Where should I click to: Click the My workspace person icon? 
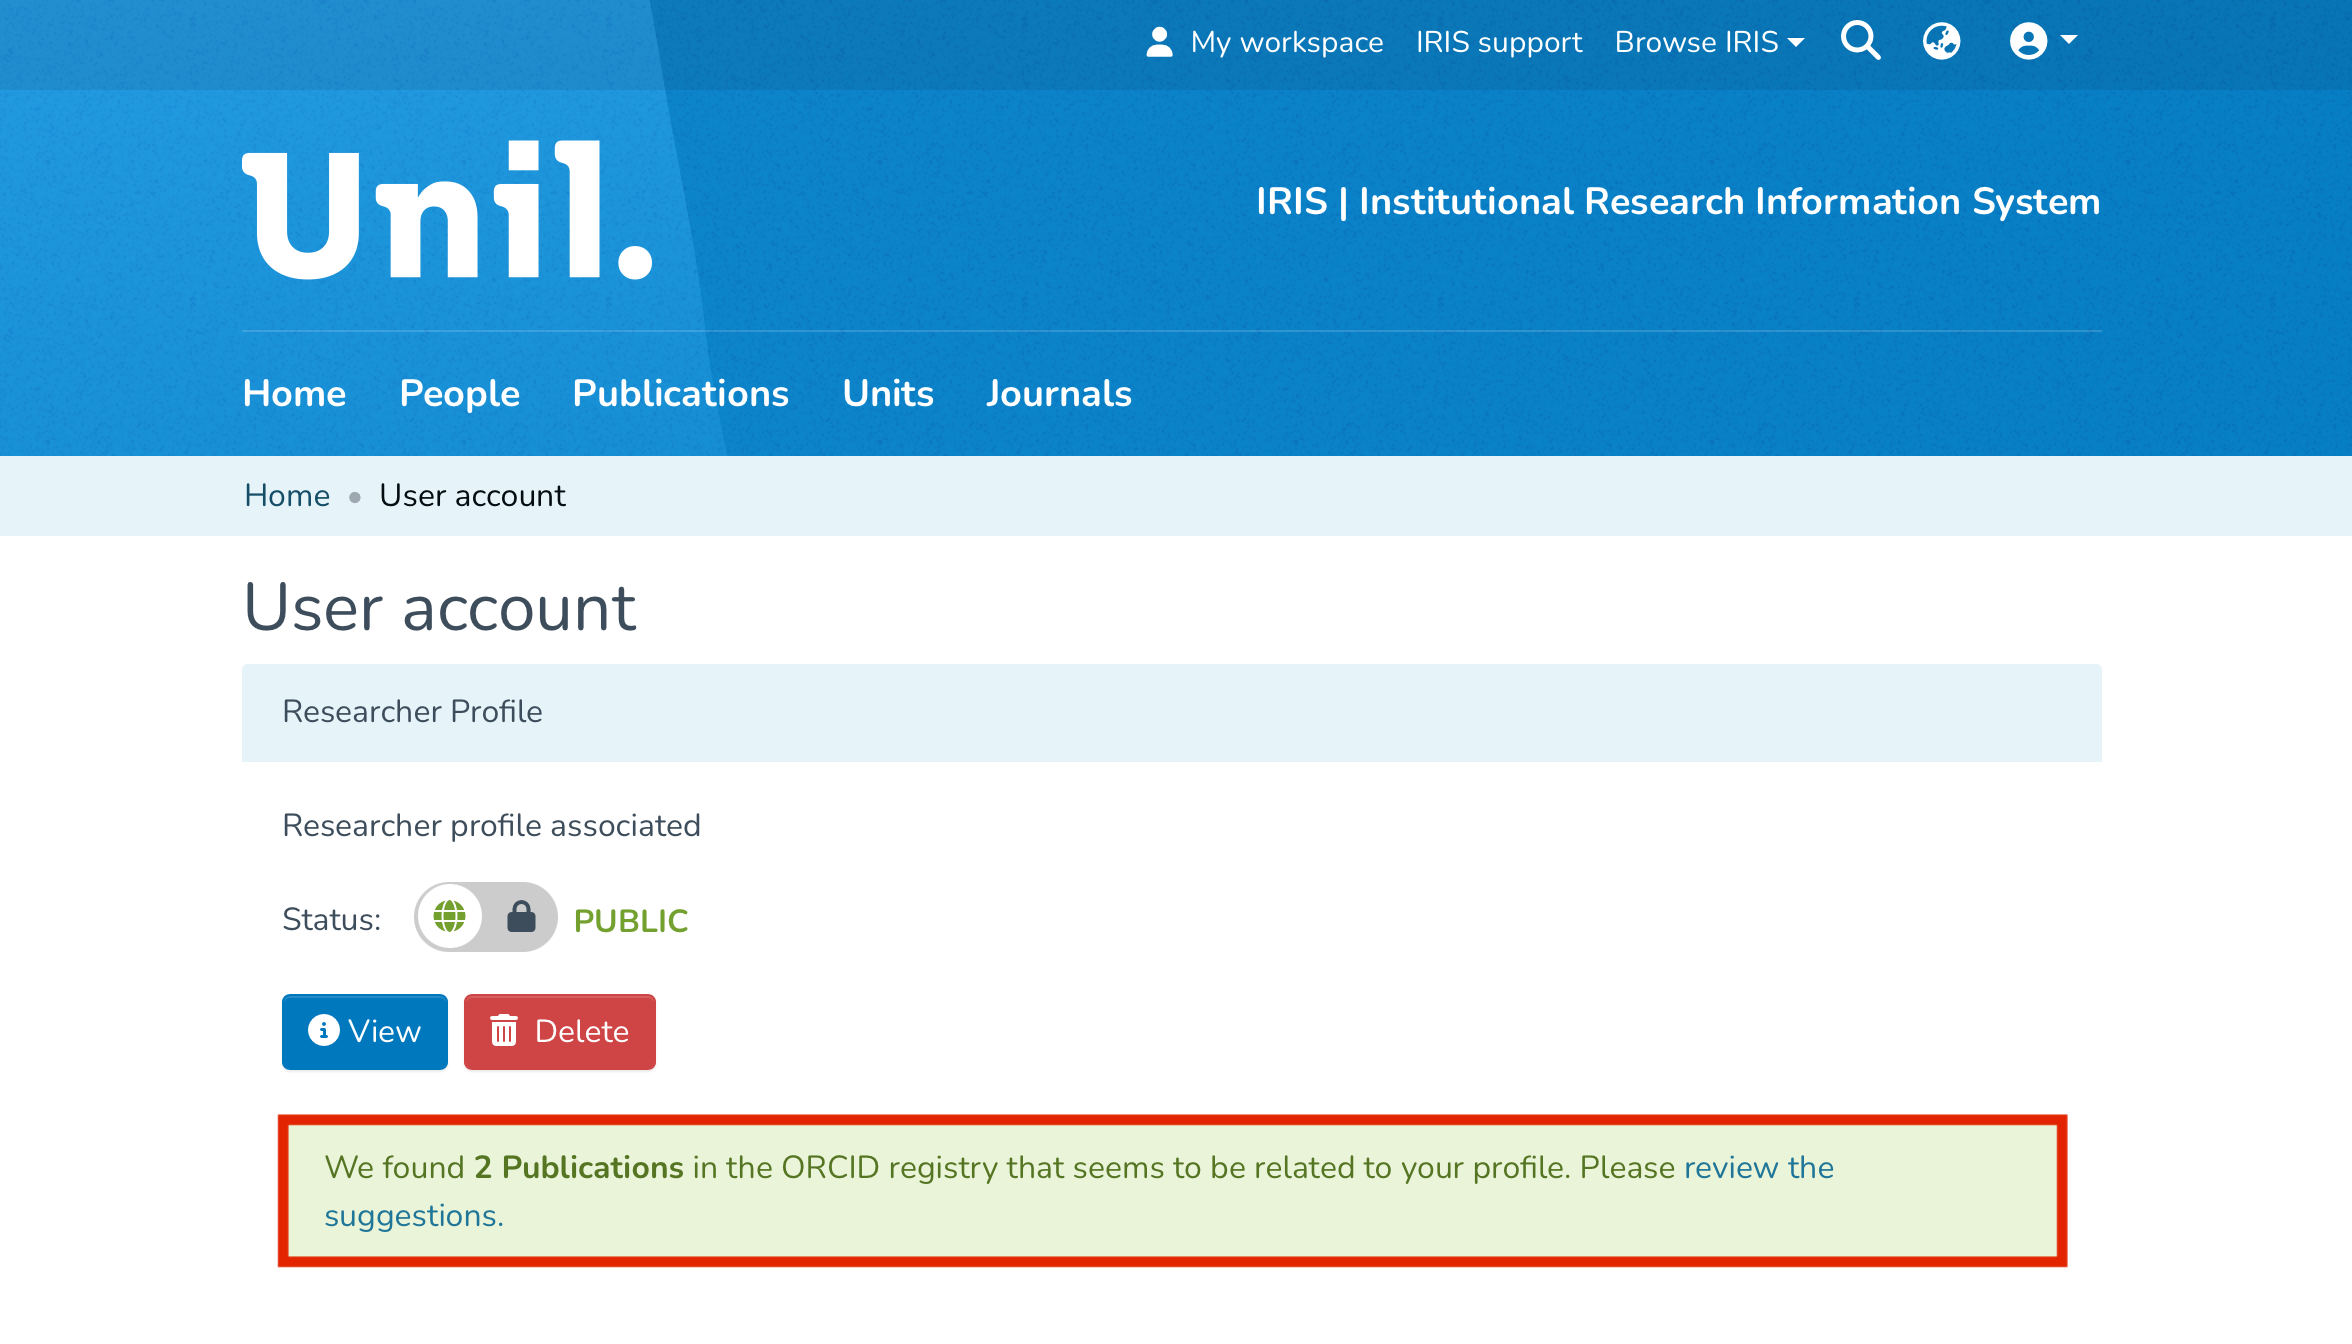pos(1159,42)
